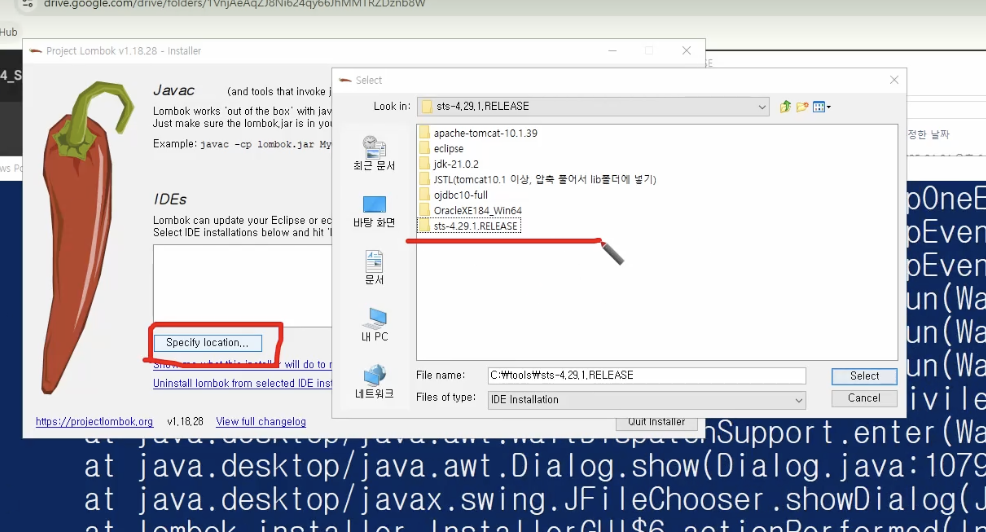Click the browser address bar URL

235,4
